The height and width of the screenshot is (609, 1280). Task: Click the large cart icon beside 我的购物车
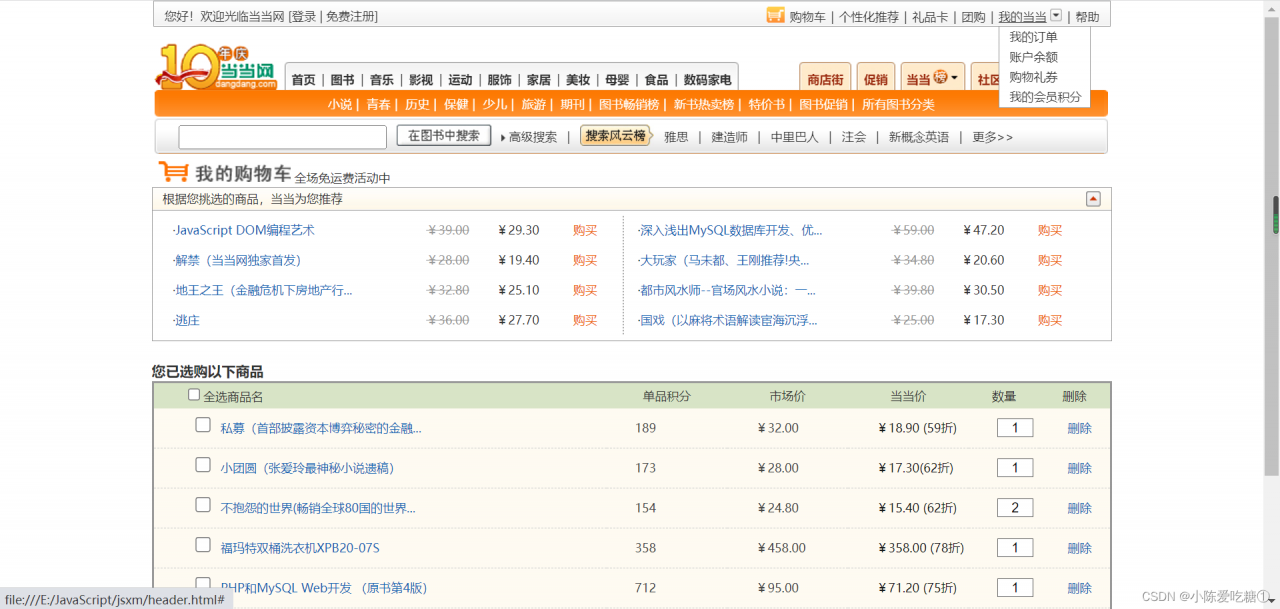pyautogui.click(x=173, y=172)
